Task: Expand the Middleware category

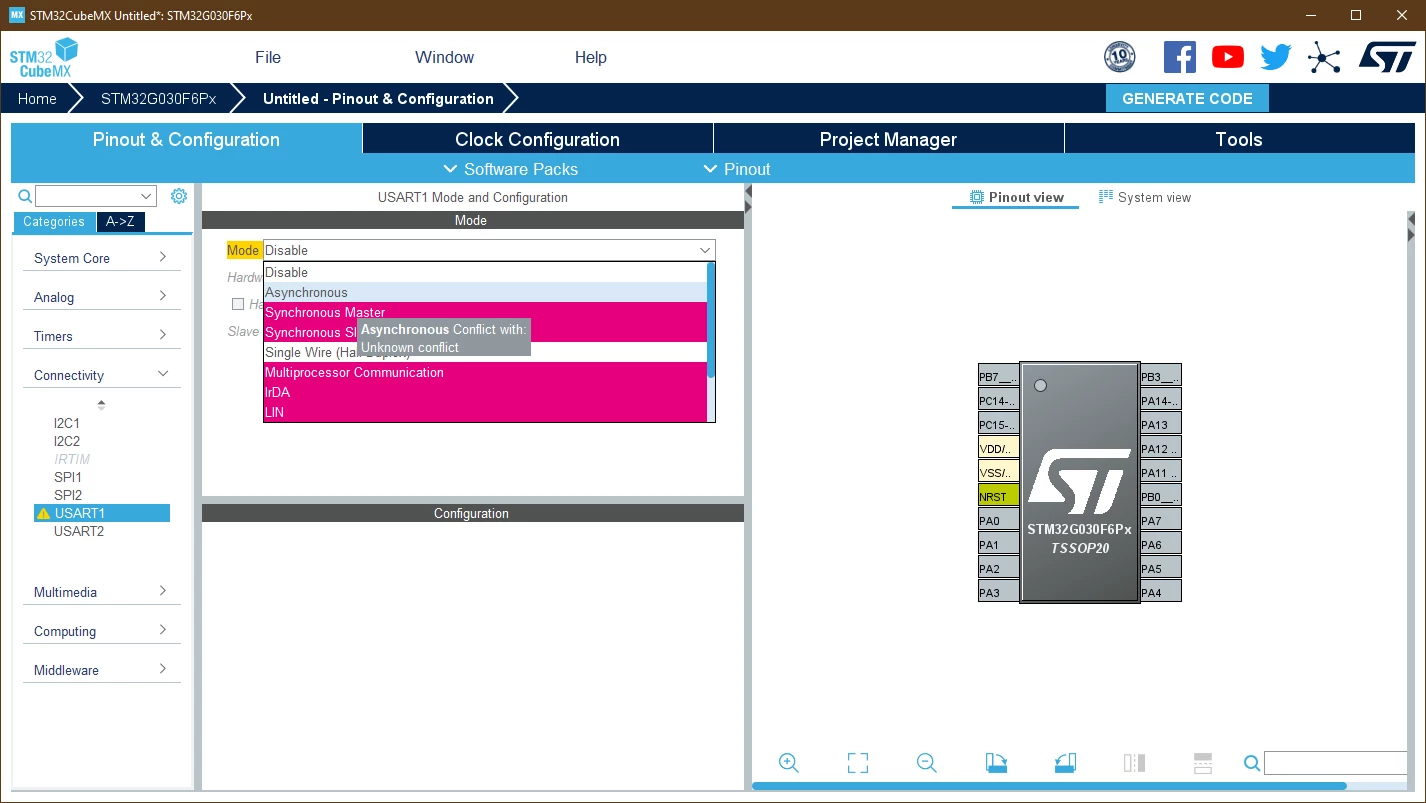Action: [101, 670]
